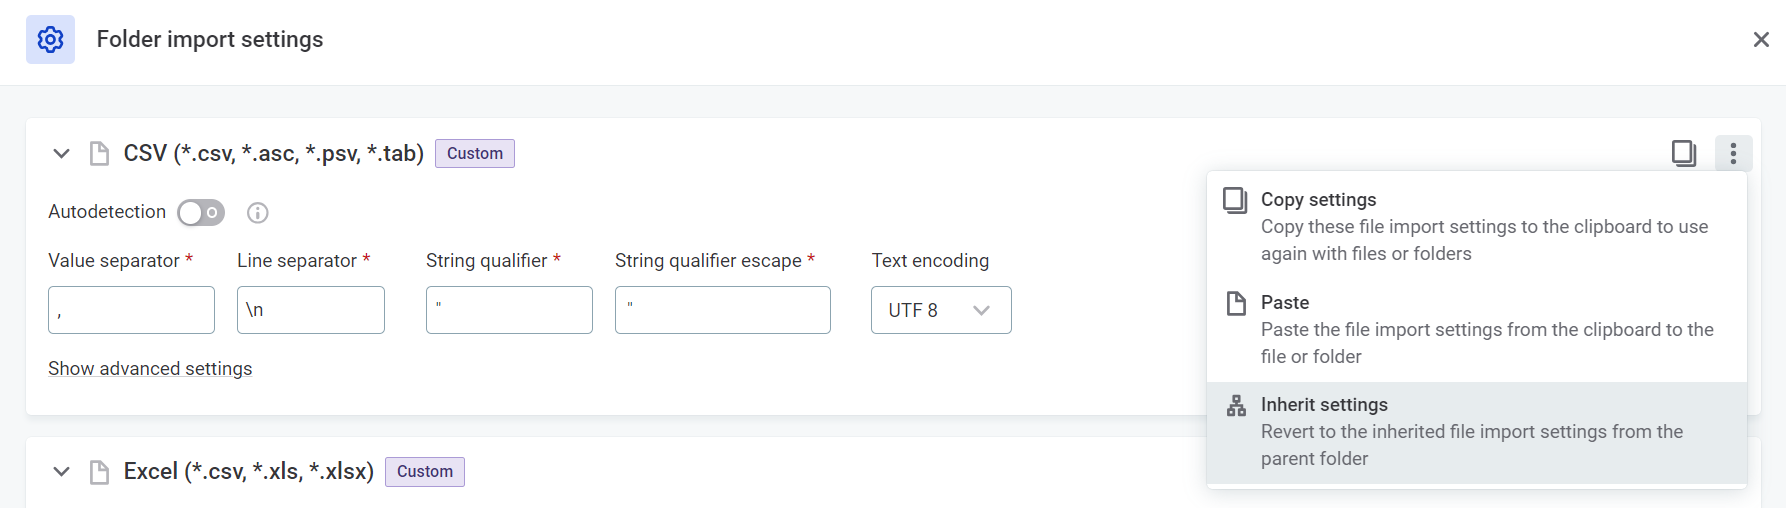Click the copy settings icon in CSV header
This screenshot has width=1786, height=508.
[1684, 153]
